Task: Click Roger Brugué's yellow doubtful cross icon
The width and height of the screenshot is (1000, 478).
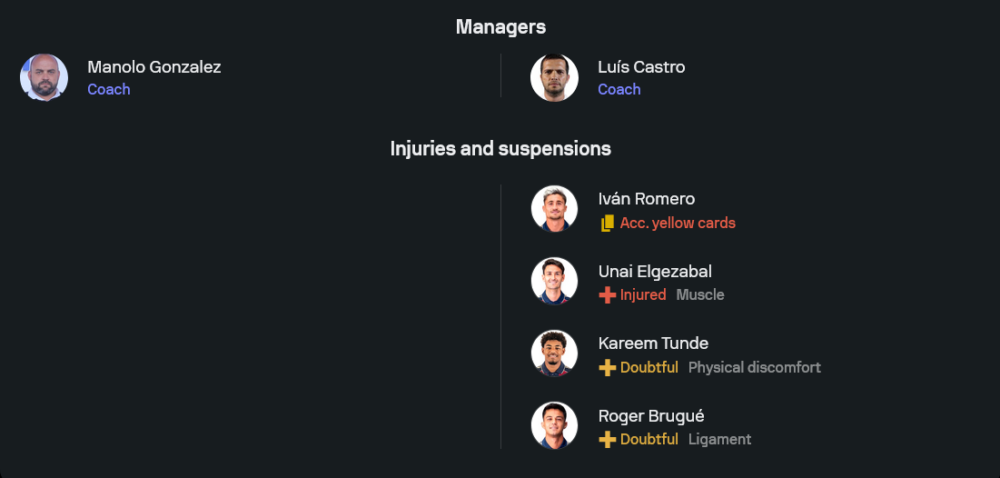Action: [x=607, y=440]
